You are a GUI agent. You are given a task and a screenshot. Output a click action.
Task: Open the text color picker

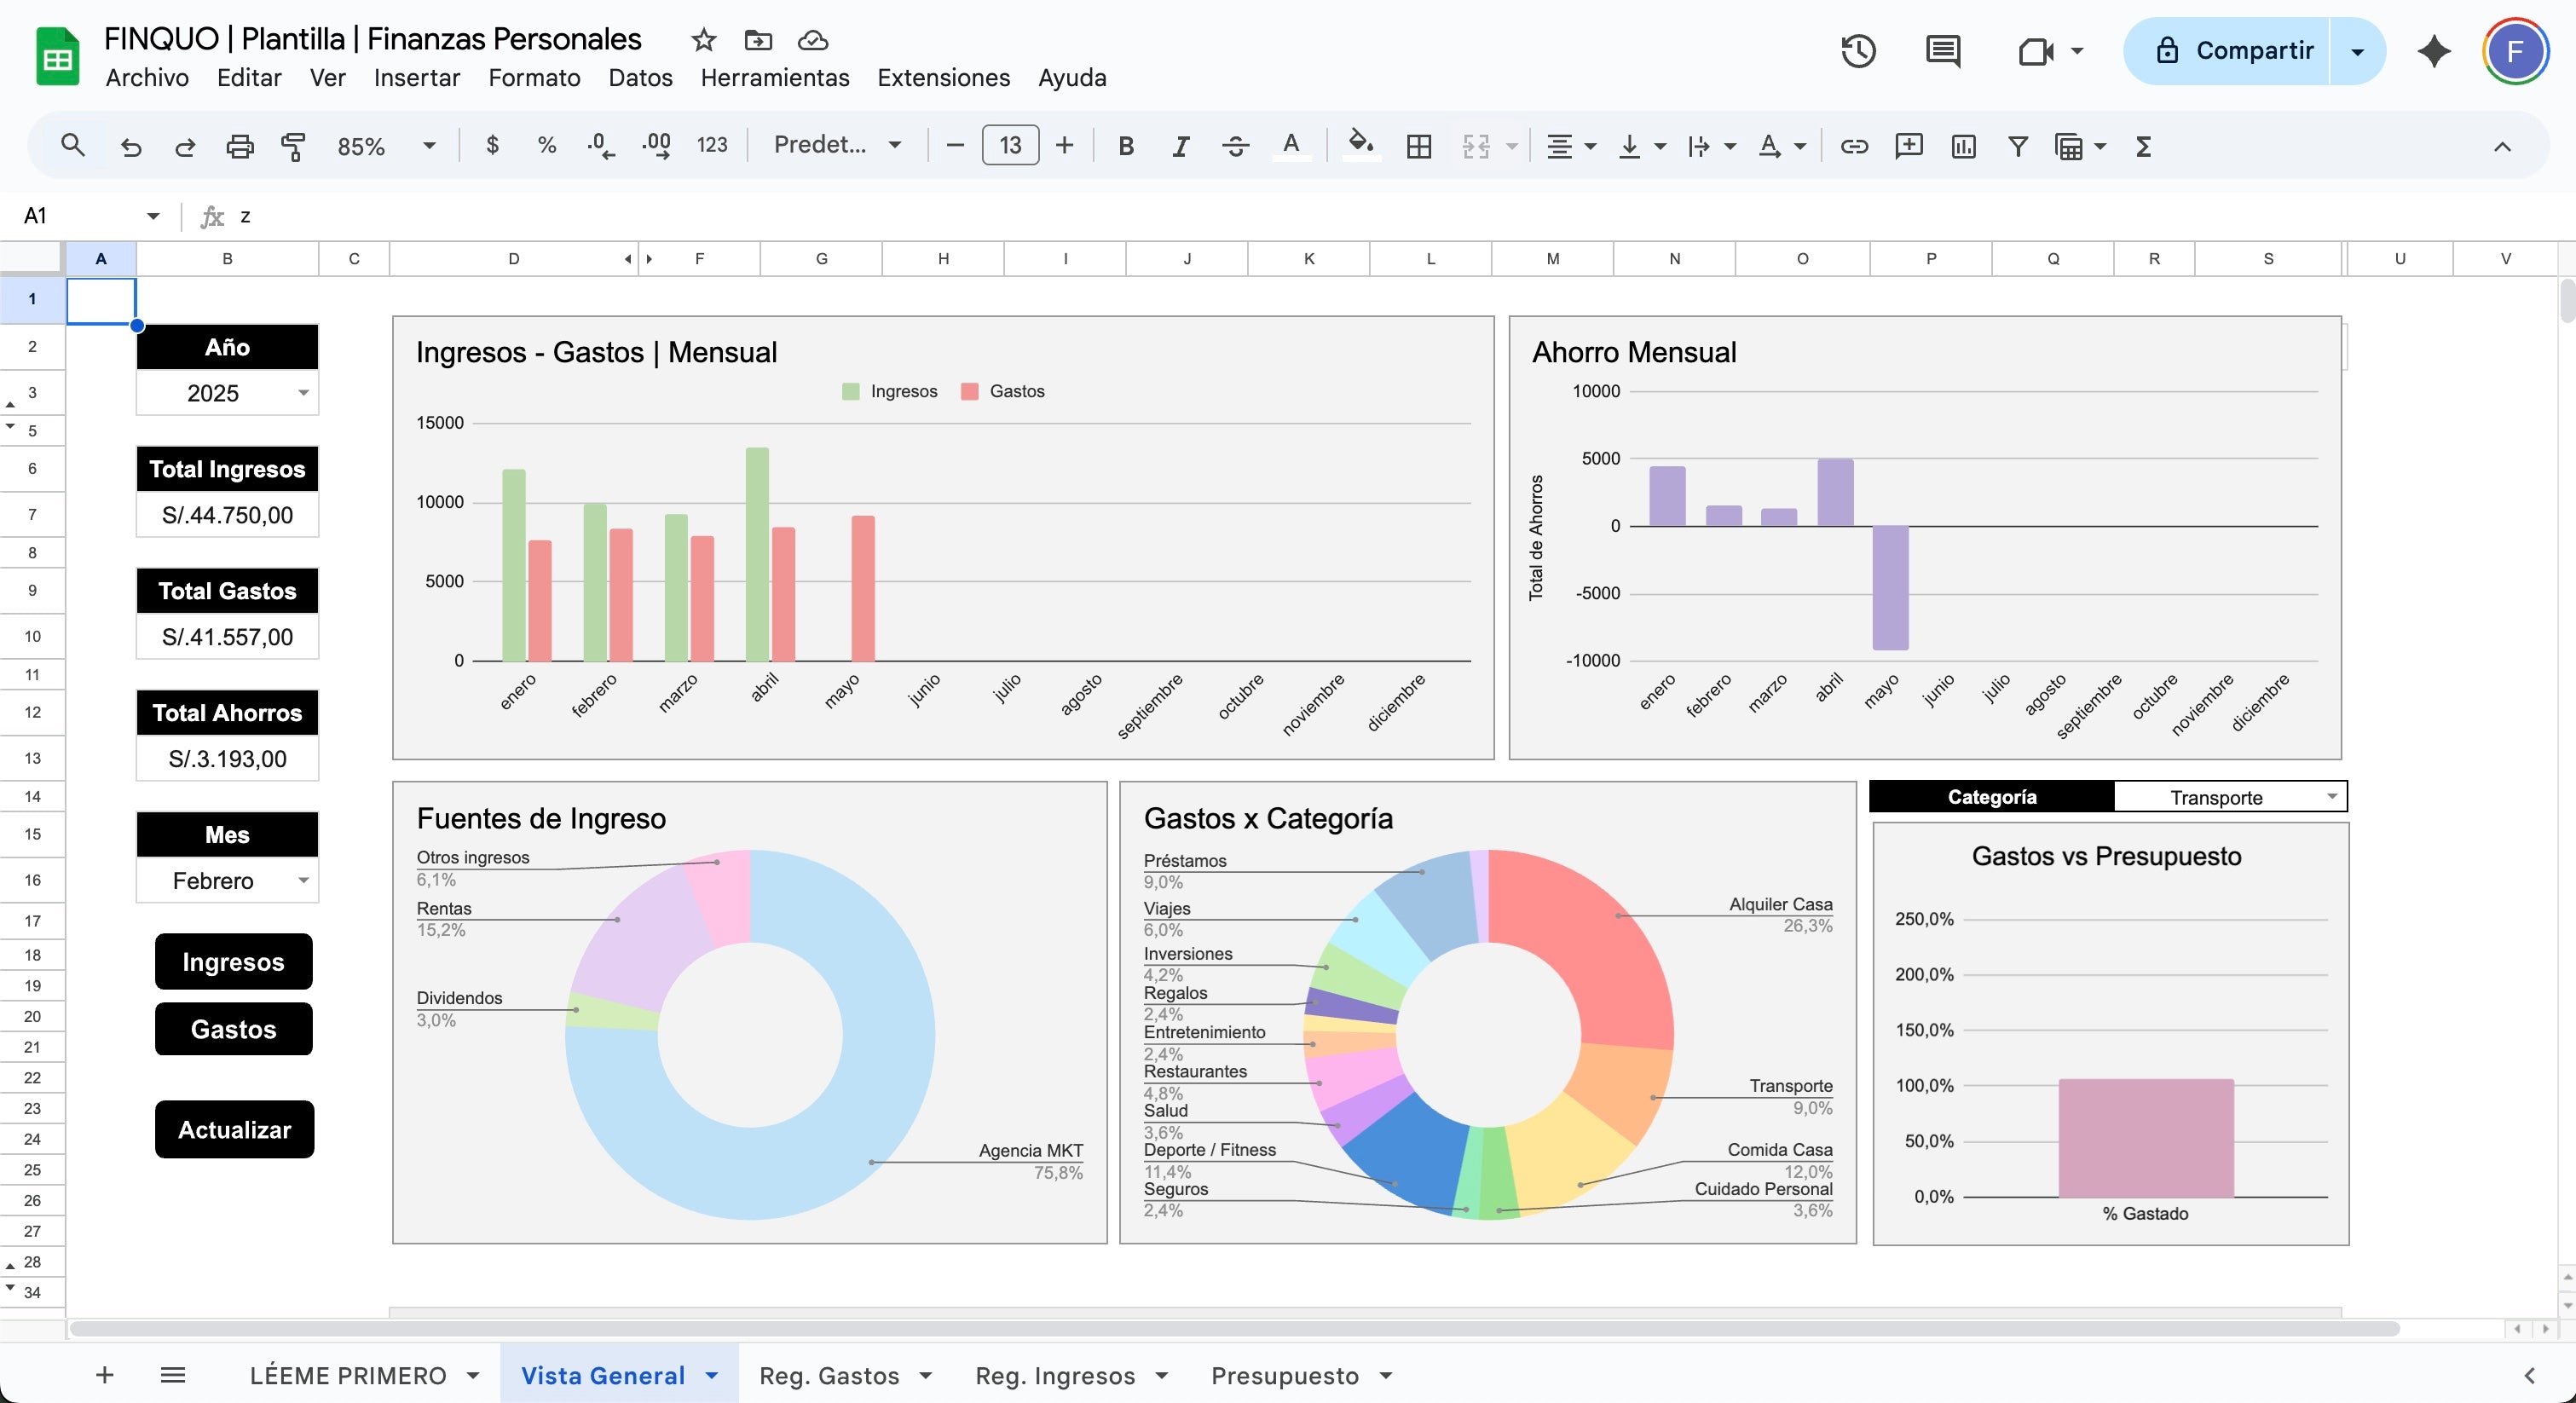pyautogui.click(x=1291, y=146)
